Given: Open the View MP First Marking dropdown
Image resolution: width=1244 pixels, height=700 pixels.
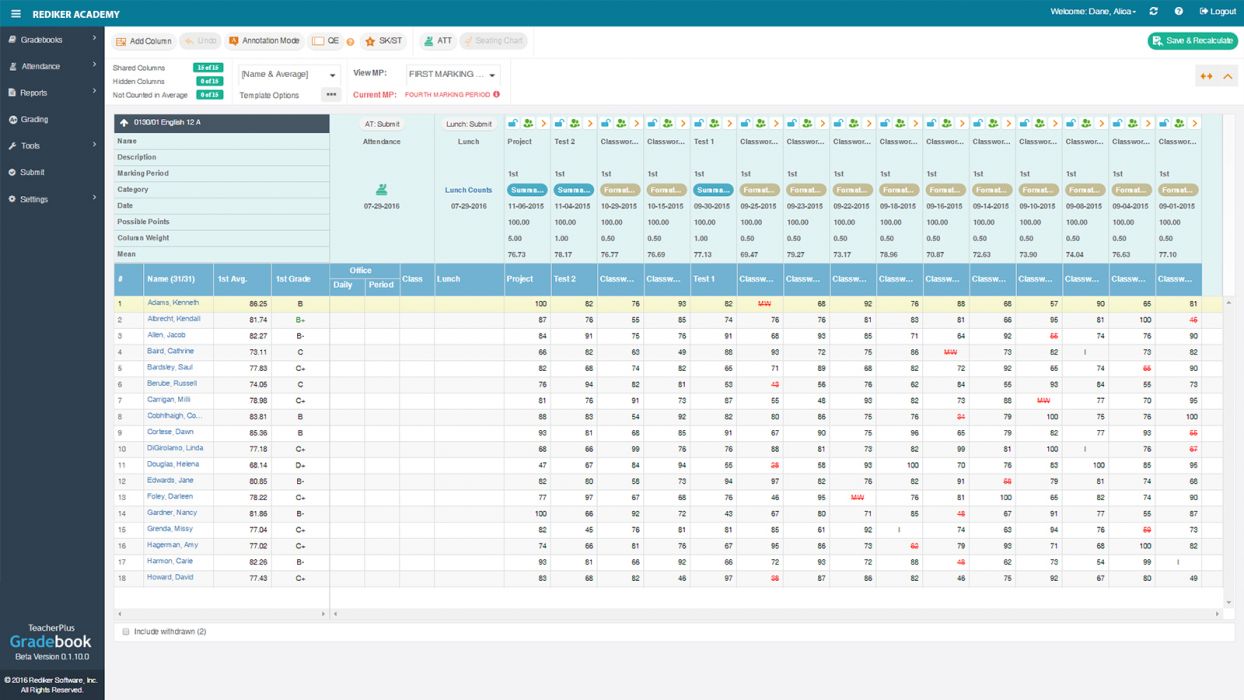Looking at the screenshot, I should (x=453, y=75).
